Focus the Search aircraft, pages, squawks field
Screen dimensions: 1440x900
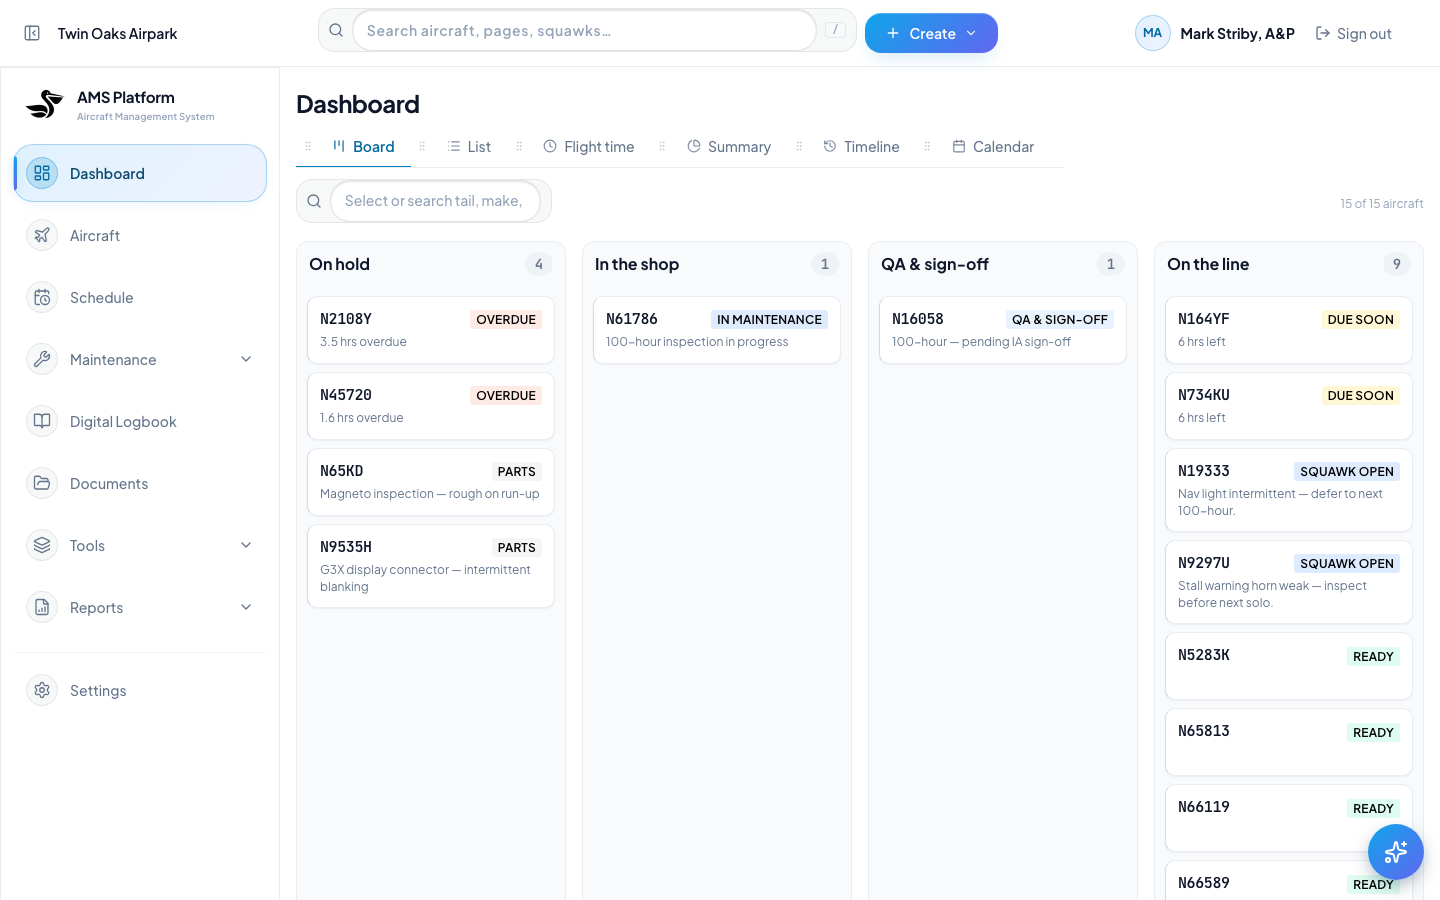(x=584, y=31)
